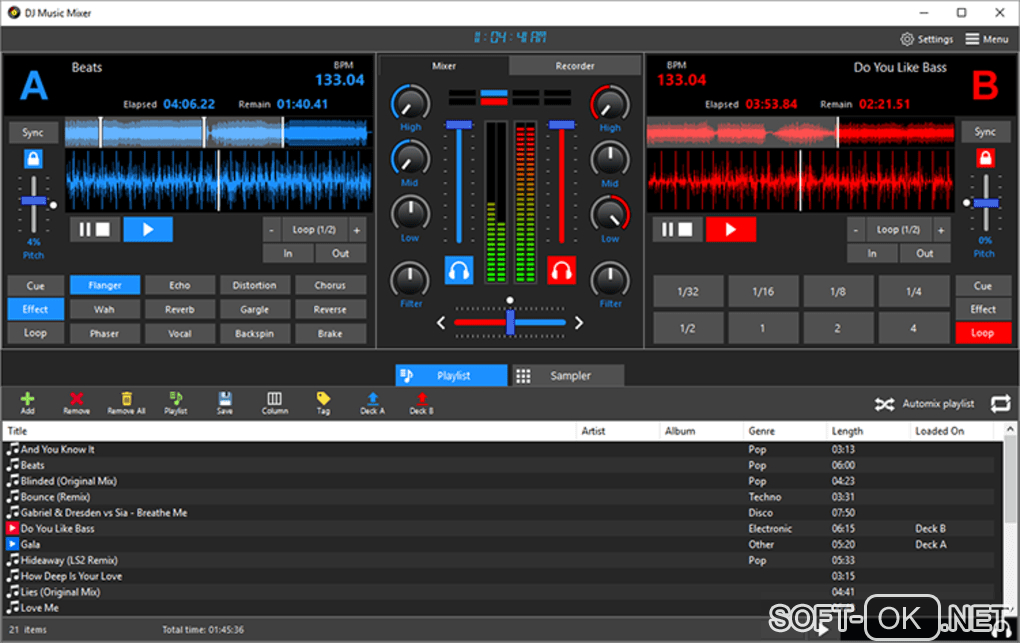The image size is (1020, 643).
Task: Click the Add track plus icon
Action: (x=27, y=400)
